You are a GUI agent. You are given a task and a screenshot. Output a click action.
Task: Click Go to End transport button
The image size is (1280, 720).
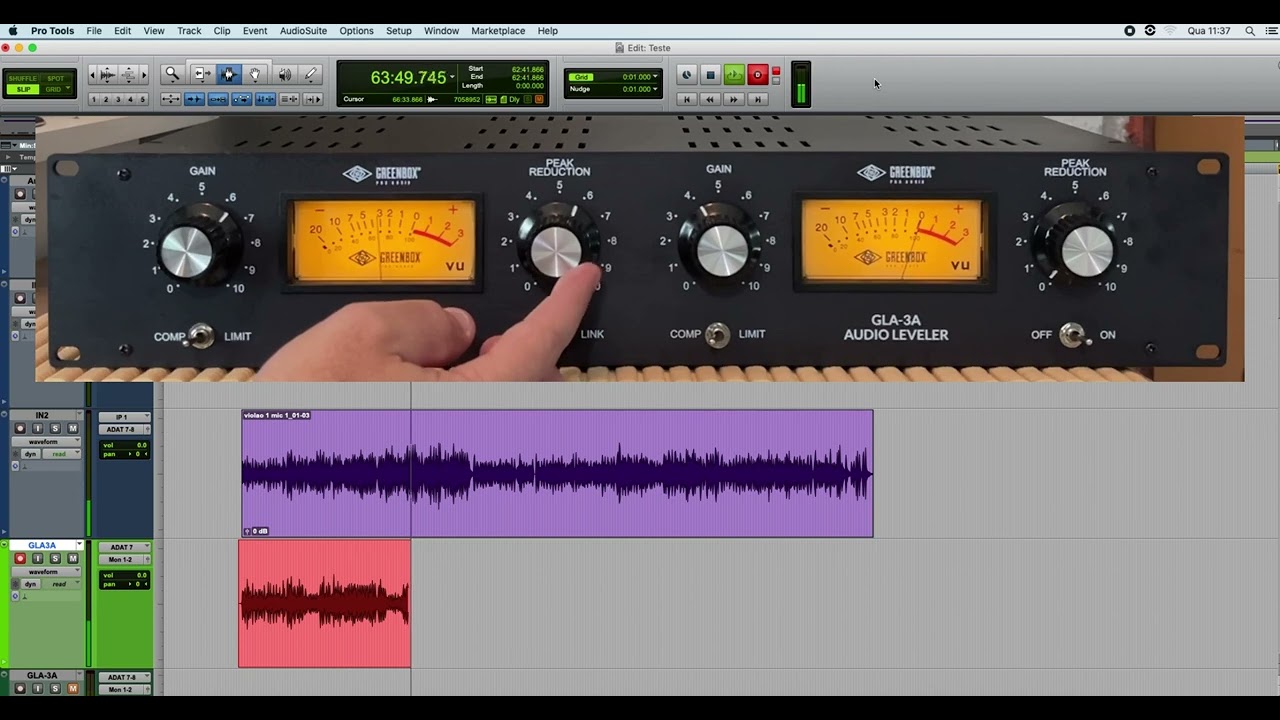click(x=757, y=99)
